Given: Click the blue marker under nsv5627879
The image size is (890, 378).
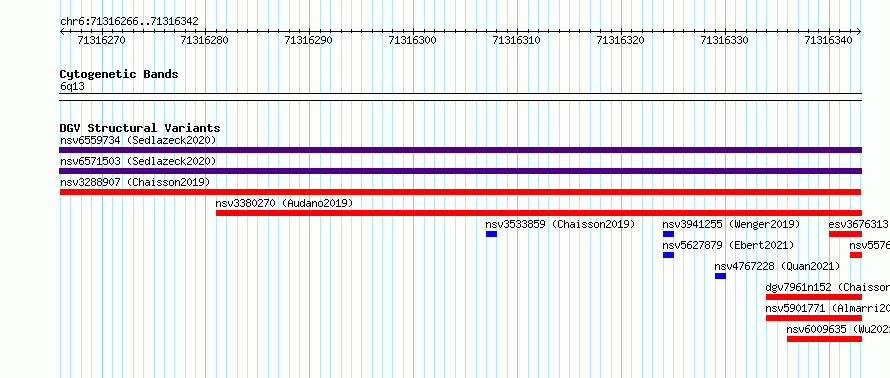Looking at the screenshot, I should pyautogui.click(x=669, y=255).
